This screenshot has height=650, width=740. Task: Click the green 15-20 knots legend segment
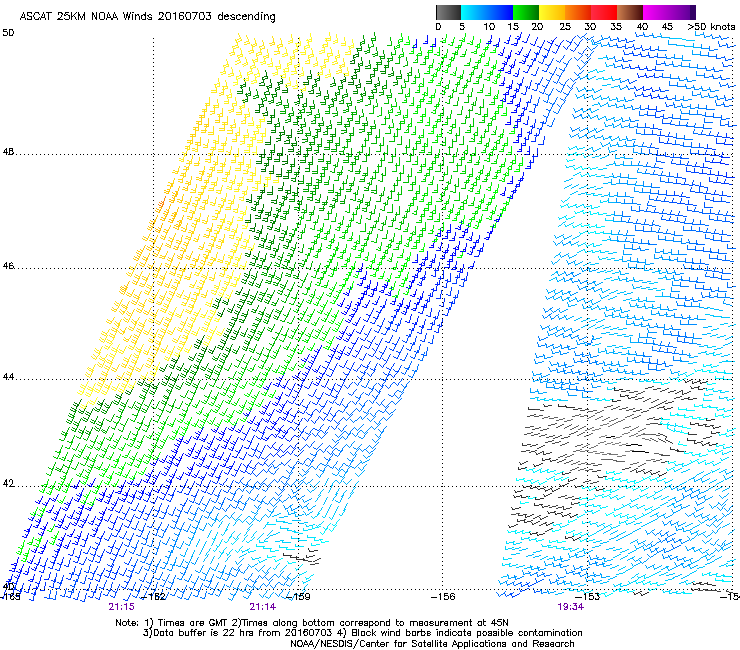526,12
